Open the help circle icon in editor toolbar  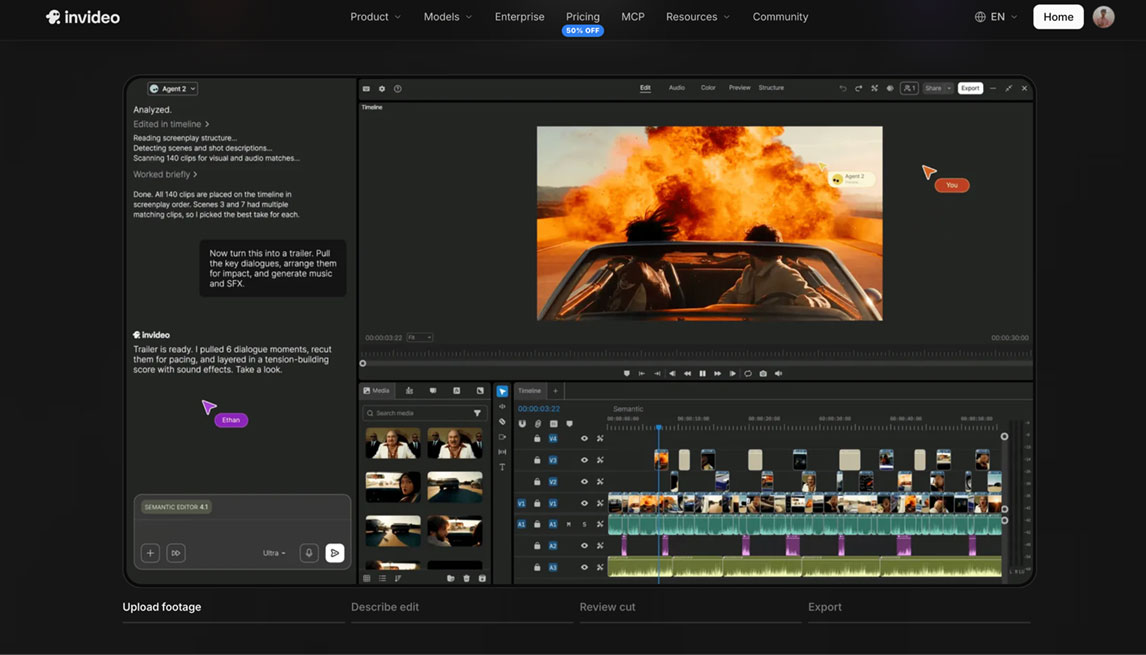tap(398, 88)
